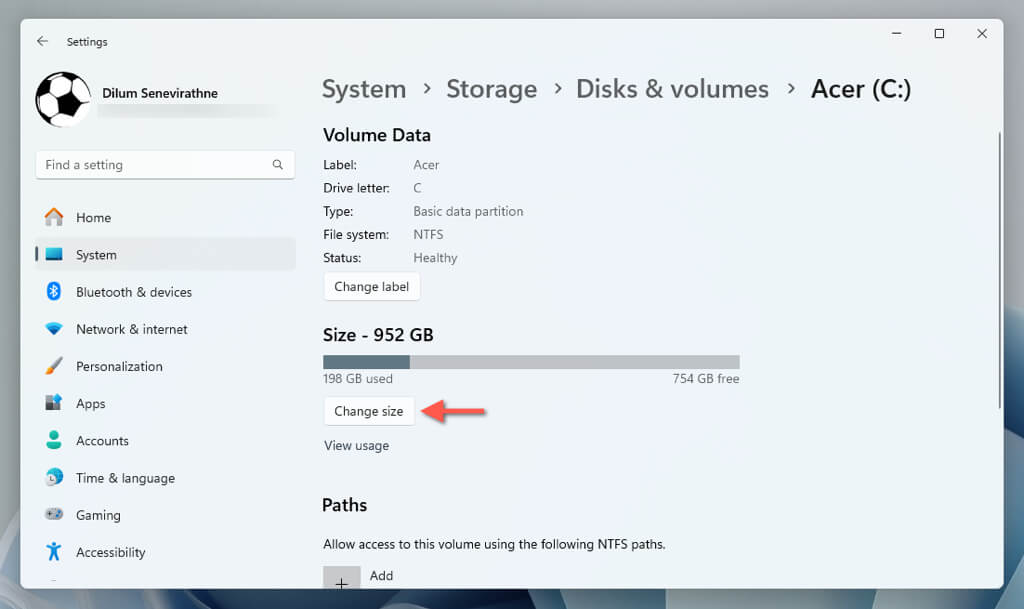The height and width of the screenshot is (609, 1024).
Task: Click the Change label button
Action: click(x=371, y=286)
